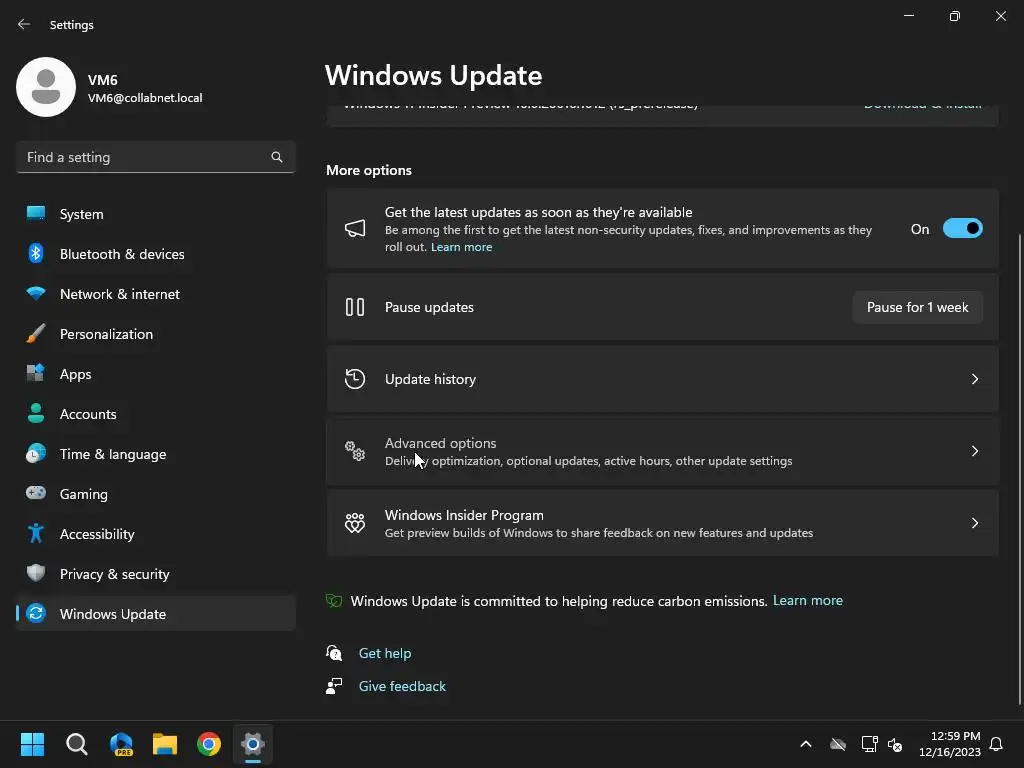Image resolution: width=1024 pixels, height=768 pixels.
Task: Expand Windows Insider Program chevron
Action: [974, 522]
